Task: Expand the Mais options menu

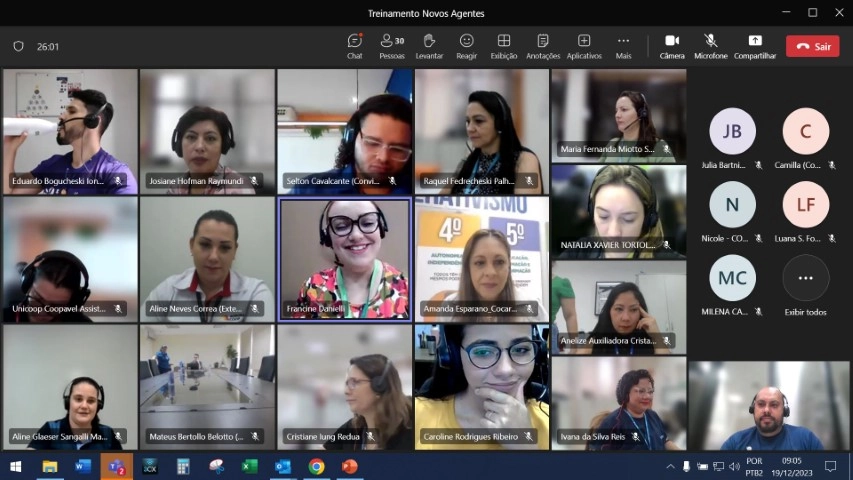Action: pos(623,46)
